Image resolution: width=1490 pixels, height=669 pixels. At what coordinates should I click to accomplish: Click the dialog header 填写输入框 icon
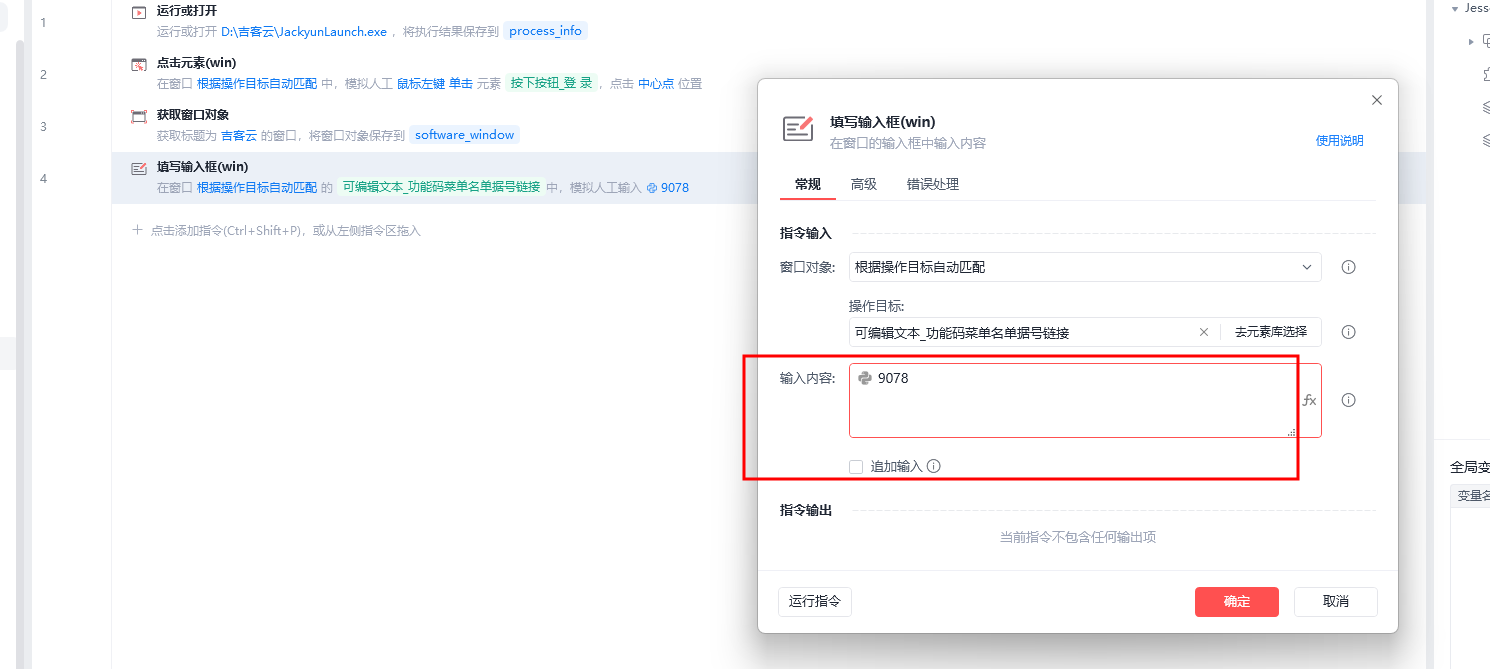(797, 130)
